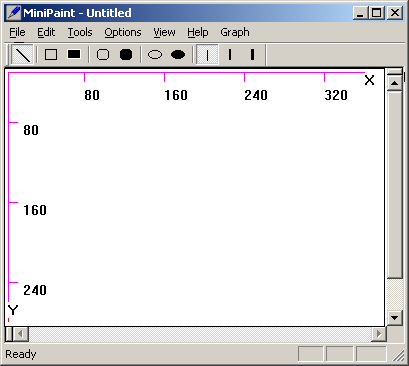Viewport: 409px width, 366px height.
Task: Click the Y axis label on canvas
Action: [13, 310]
